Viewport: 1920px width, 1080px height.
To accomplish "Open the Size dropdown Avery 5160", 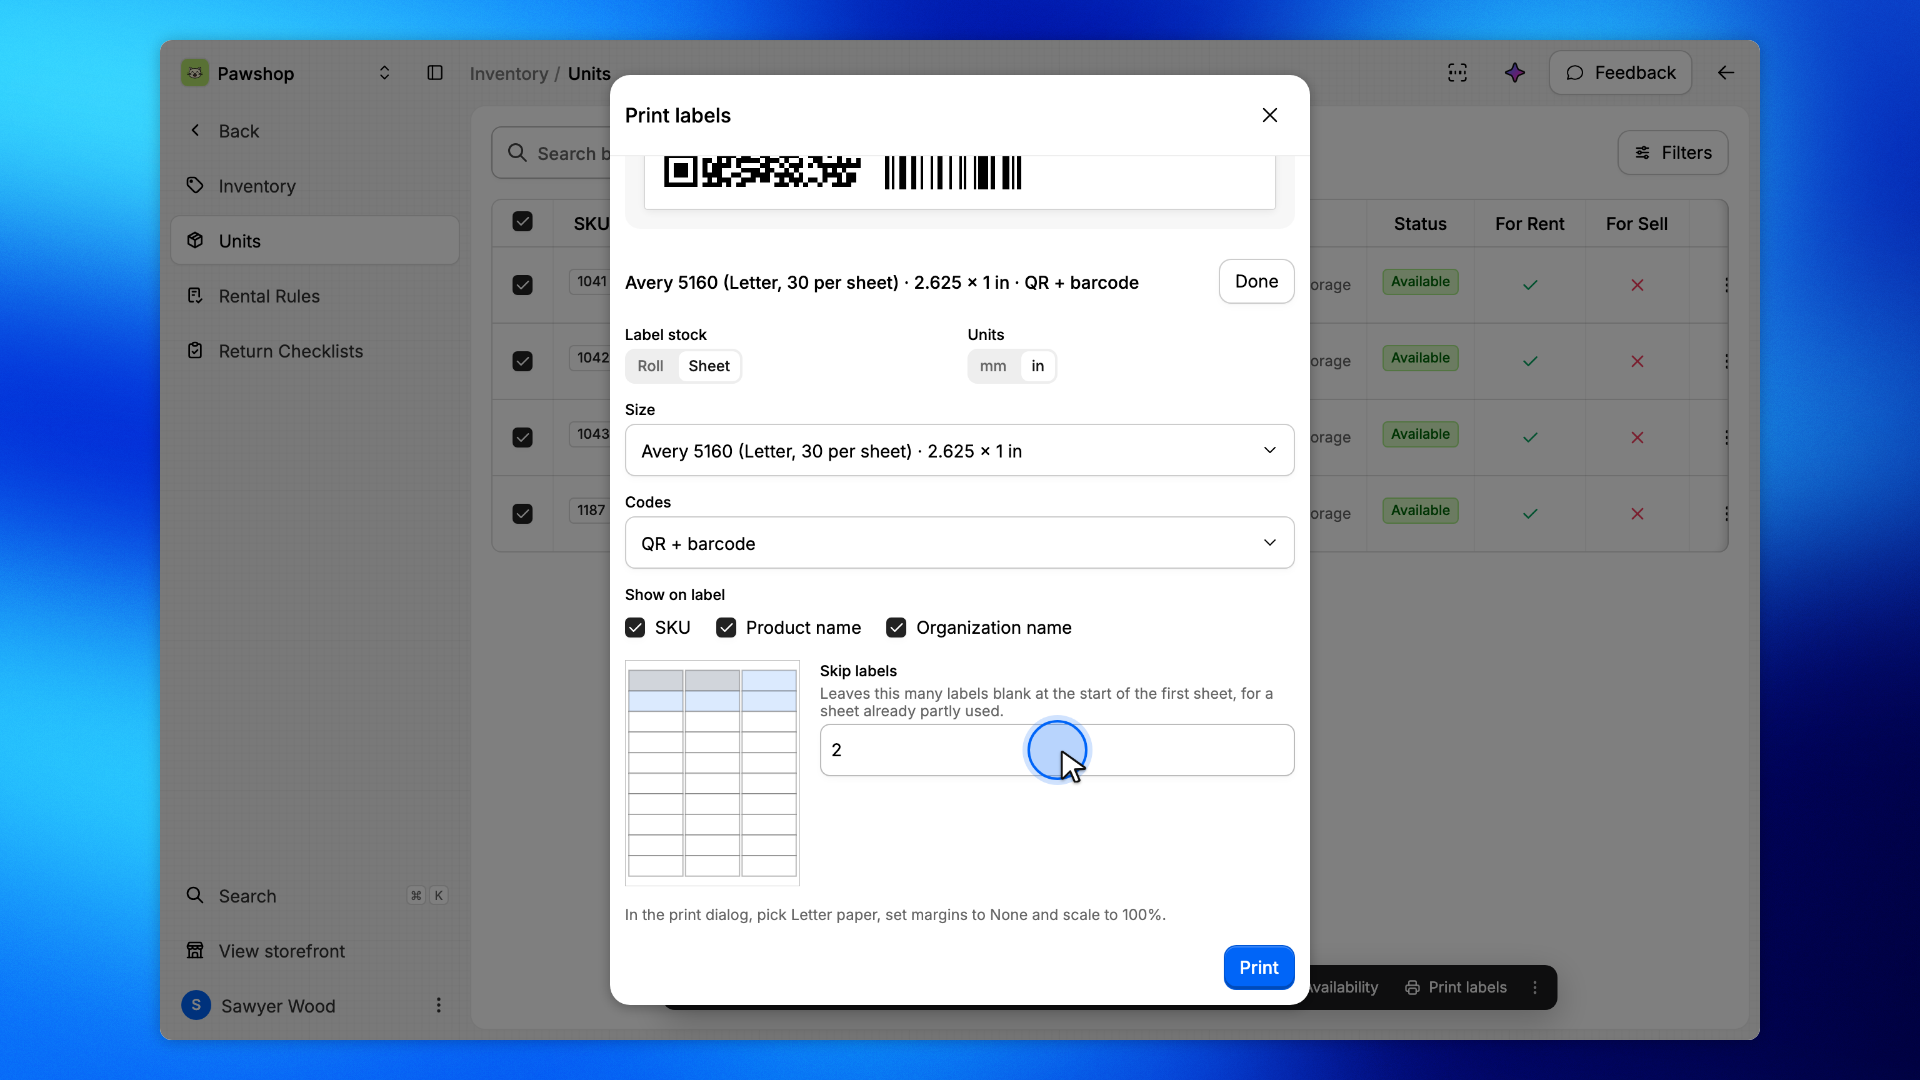I will [x=959, y=451].
